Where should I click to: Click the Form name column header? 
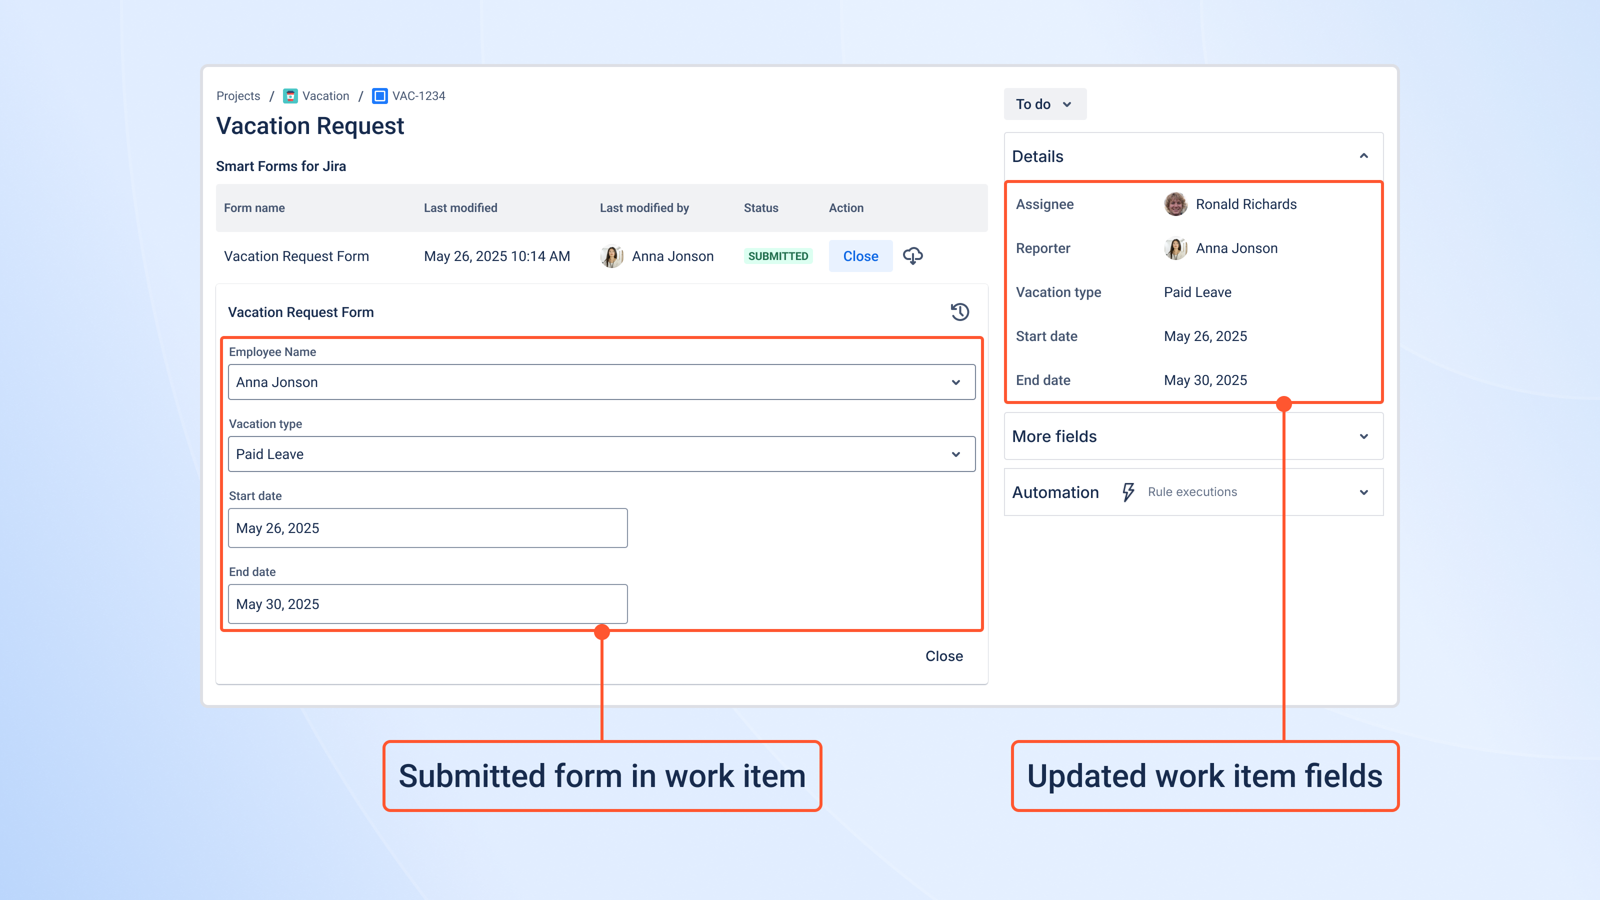[x=254, y=208]
